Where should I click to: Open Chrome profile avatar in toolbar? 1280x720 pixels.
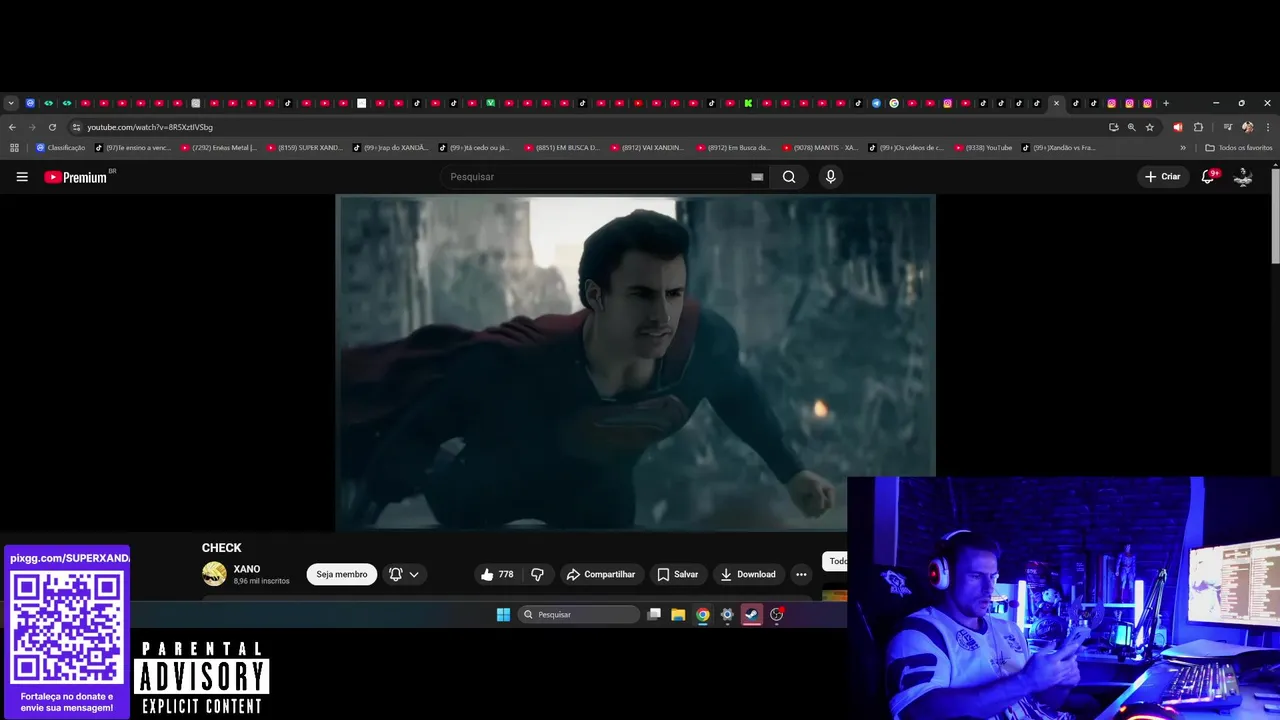tap(1248, 127)
